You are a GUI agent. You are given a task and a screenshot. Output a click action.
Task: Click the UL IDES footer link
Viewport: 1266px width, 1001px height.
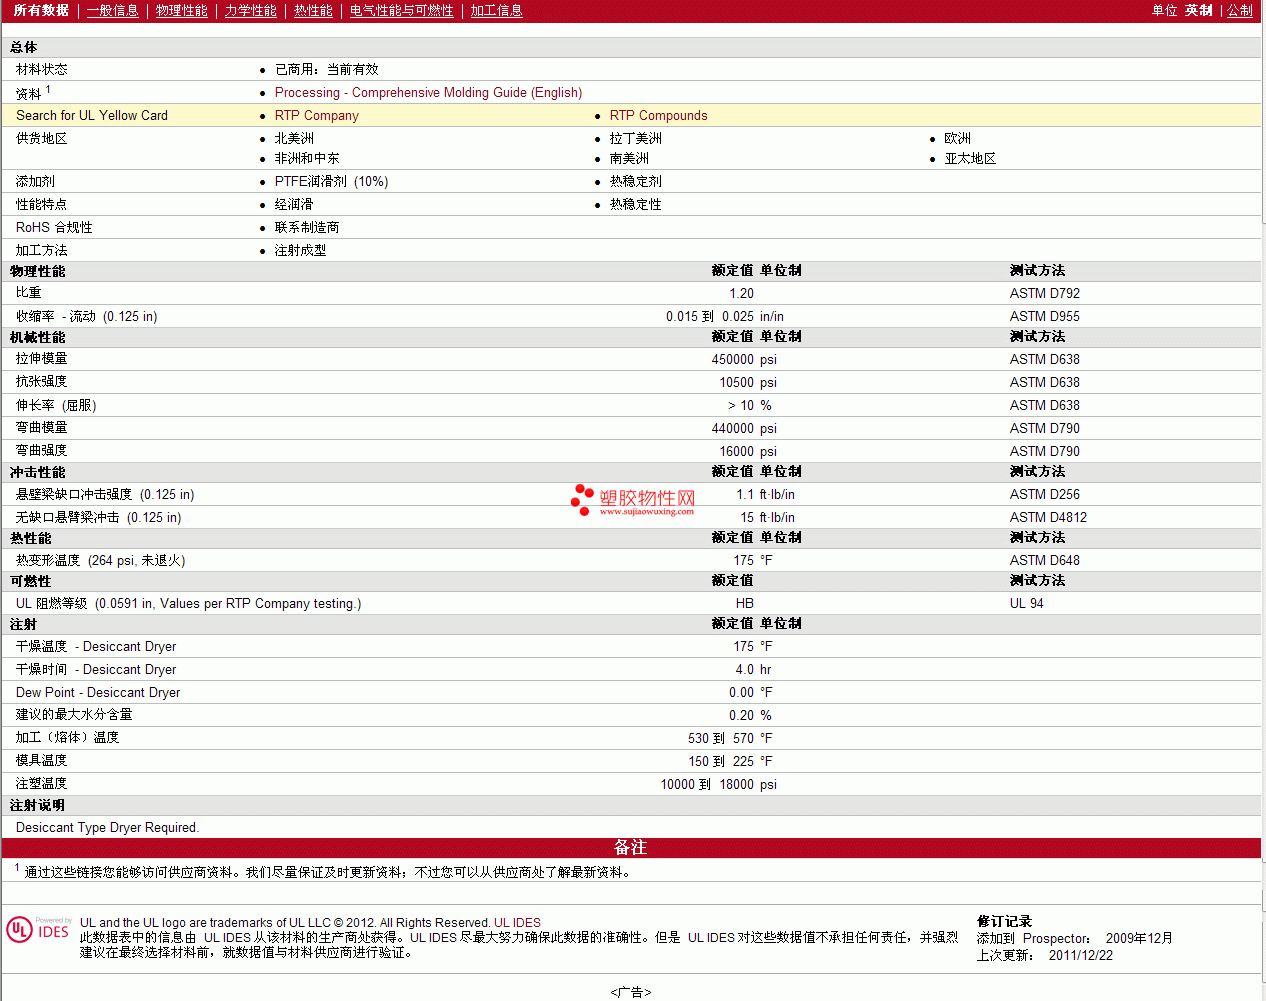[x=517, y=923]
